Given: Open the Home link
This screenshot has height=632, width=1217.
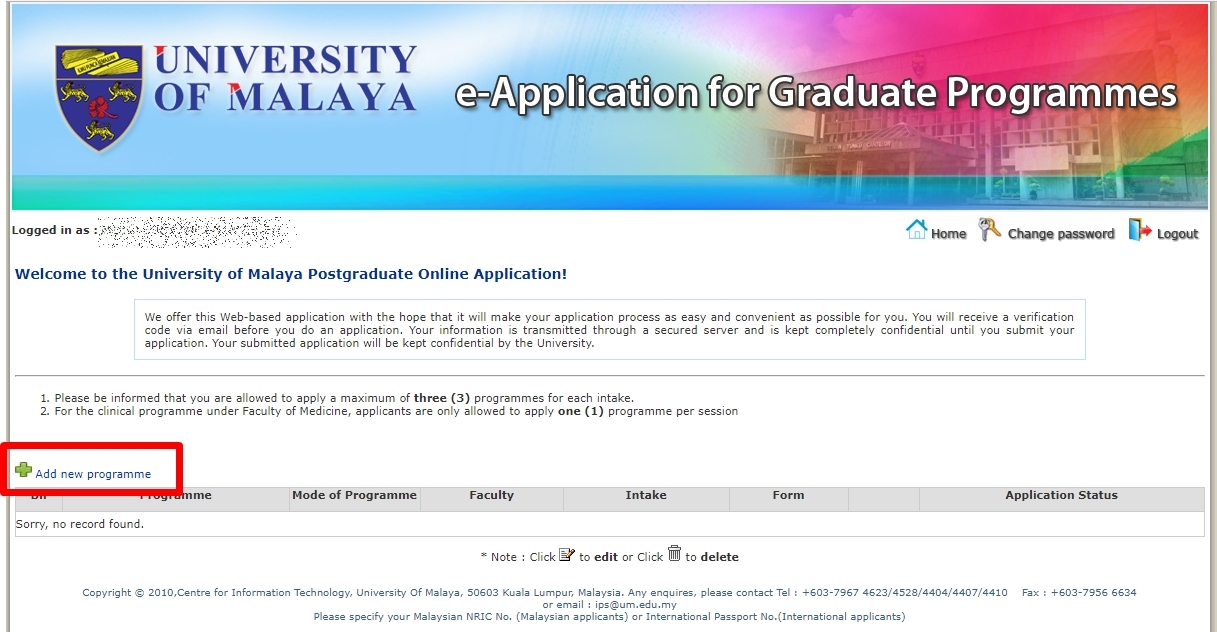Looking at the screenshot, I should 948,234.
